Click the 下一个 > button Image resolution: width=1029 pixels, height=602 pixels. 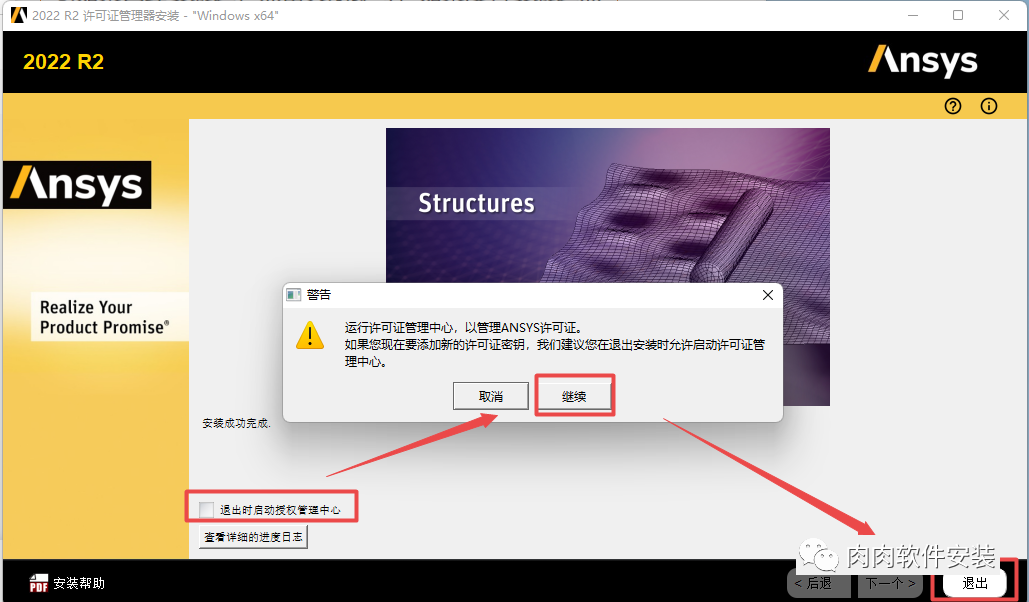tap(890, 583)
